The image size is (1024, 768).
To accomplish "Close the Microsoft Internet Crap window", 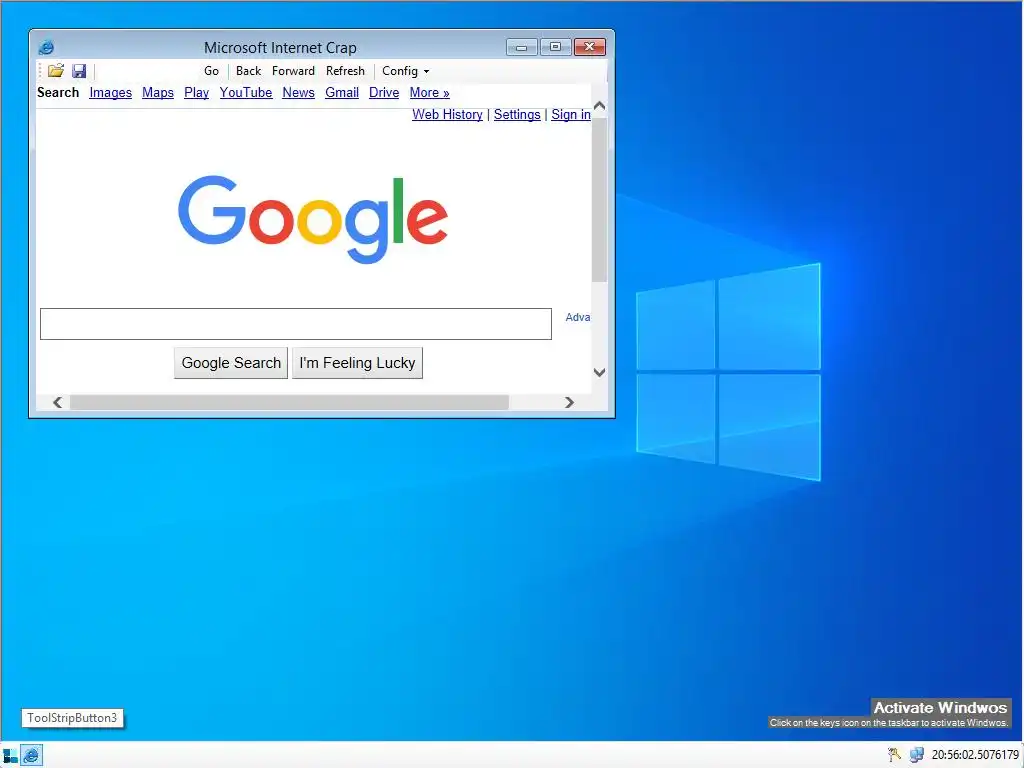I will 590,47.
